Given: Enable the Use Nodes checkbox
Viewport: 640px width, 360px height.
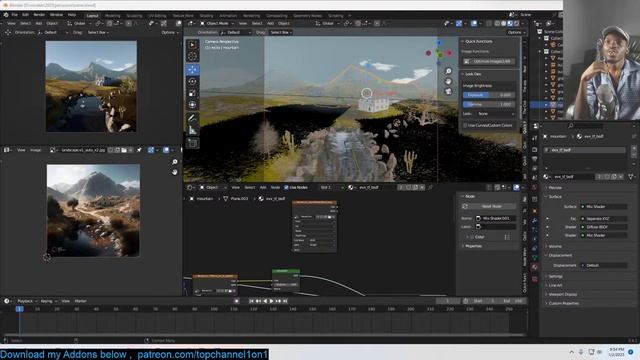Looking at the screenshot, I should tap(286, 187).
